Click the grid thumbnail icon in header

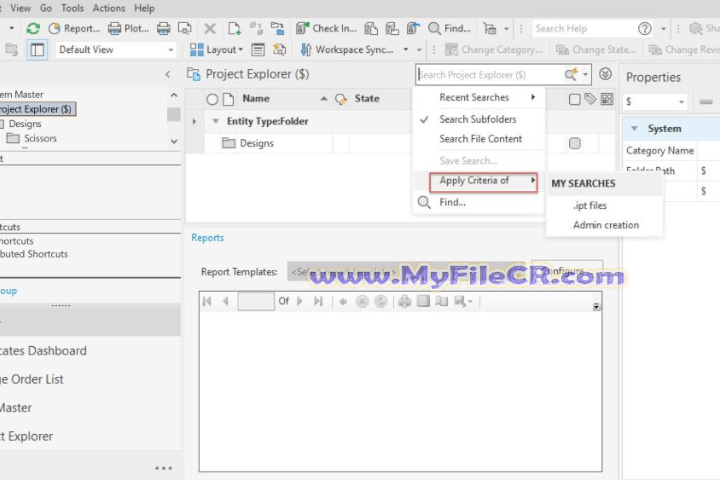607,99
